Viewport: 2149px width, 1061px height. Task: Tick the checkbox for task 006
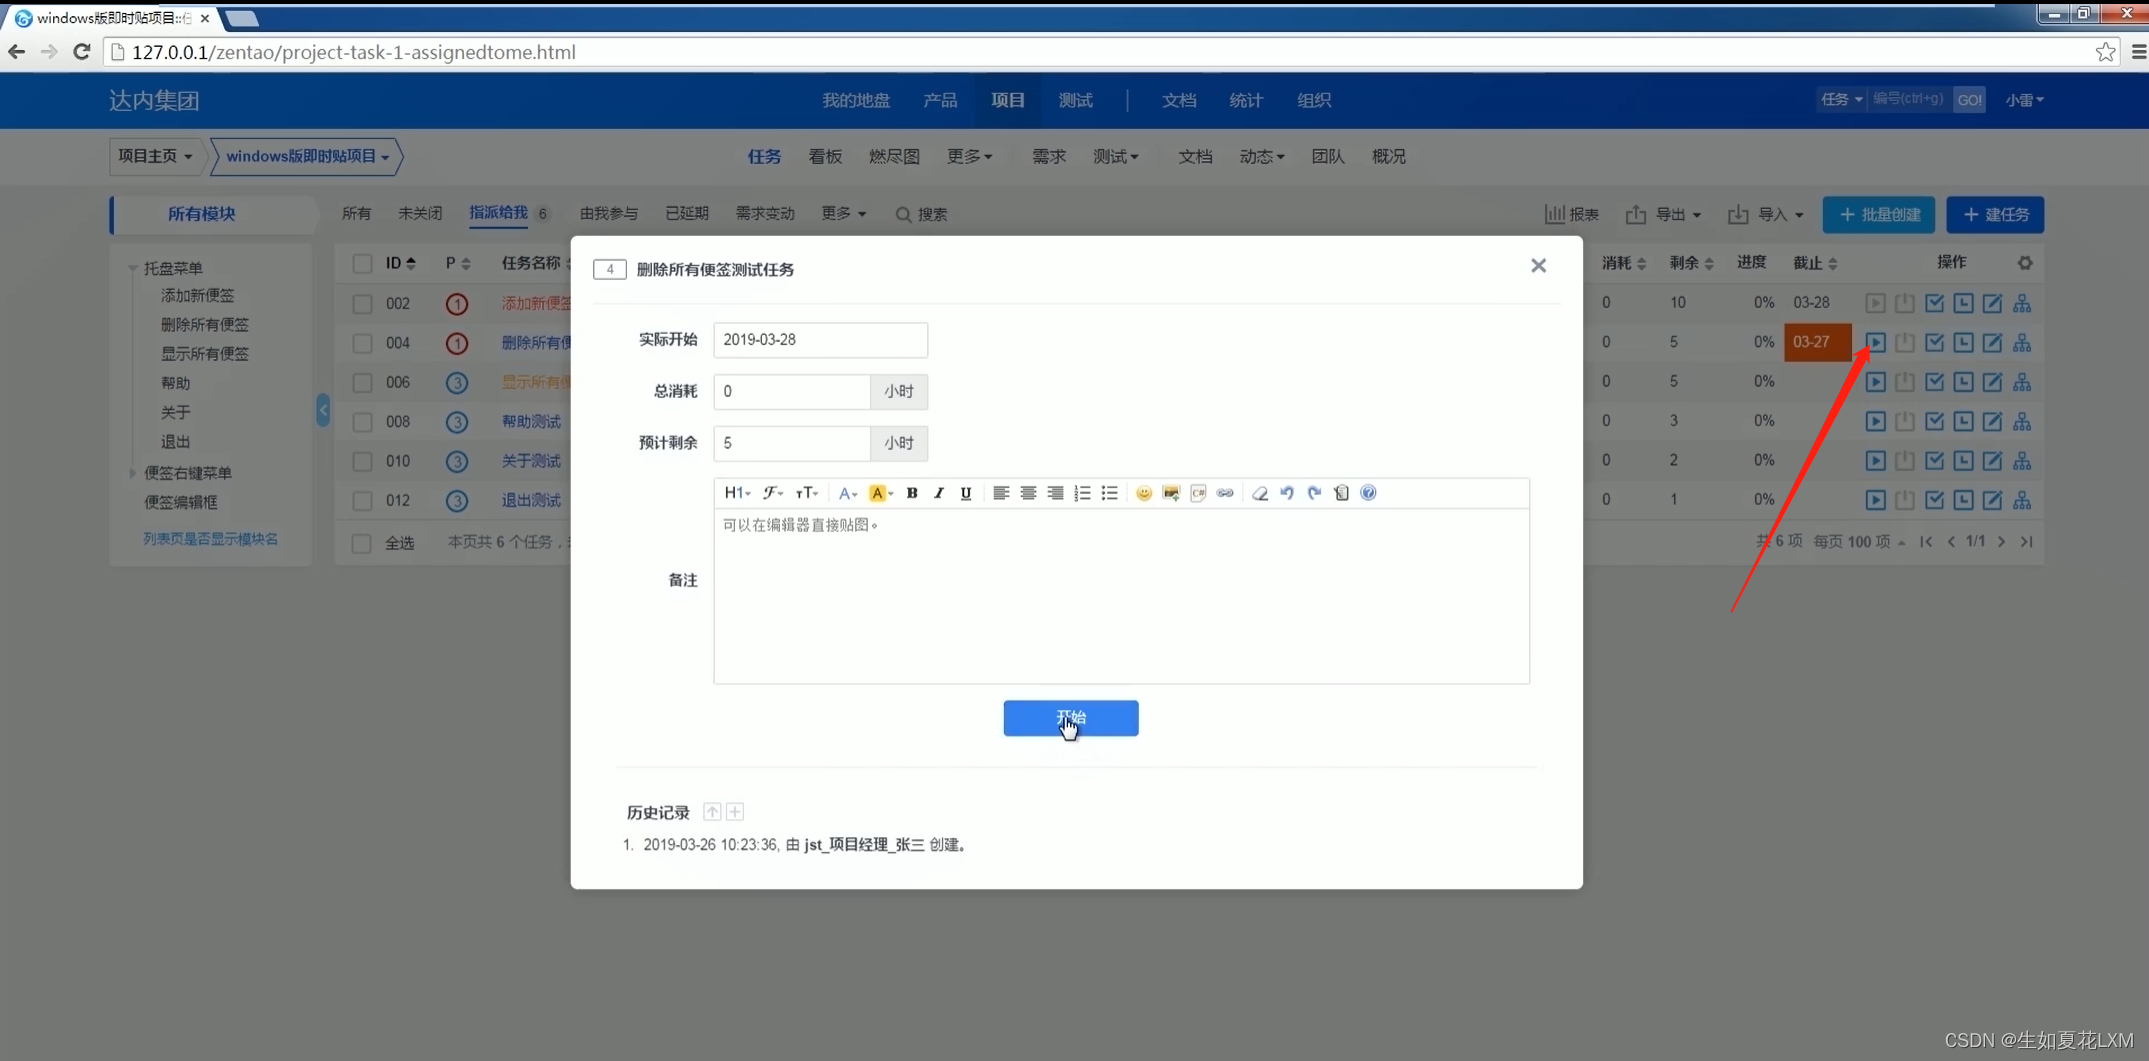coord(362,382)
